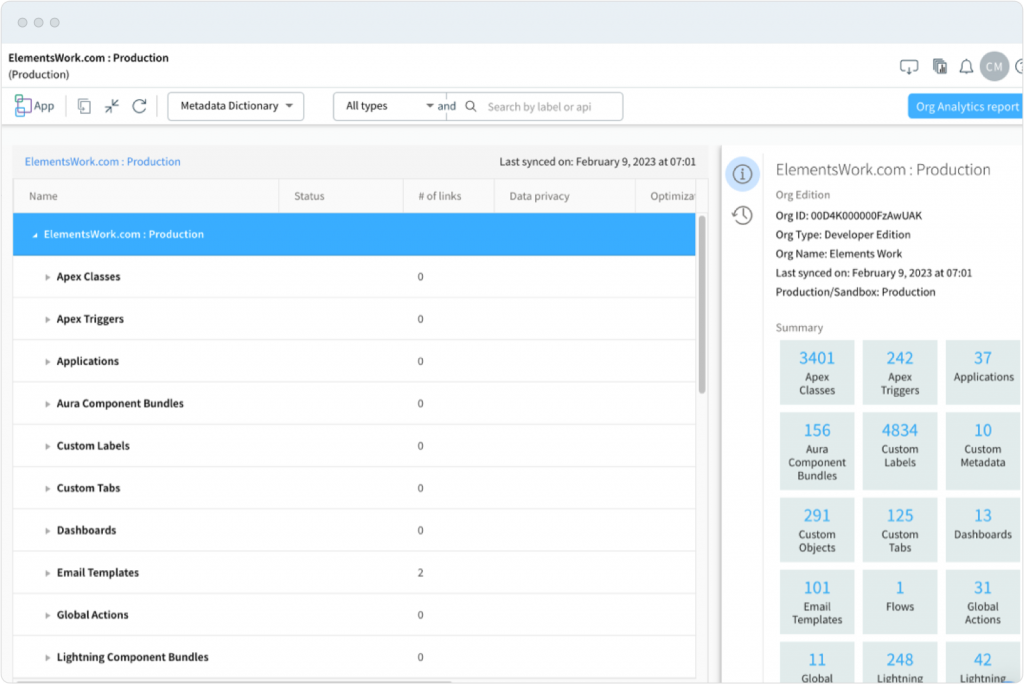This screenshot has height=684, width=1024.
Task: Click the Org Analytics report button
Action: click(x=965, y=106)
